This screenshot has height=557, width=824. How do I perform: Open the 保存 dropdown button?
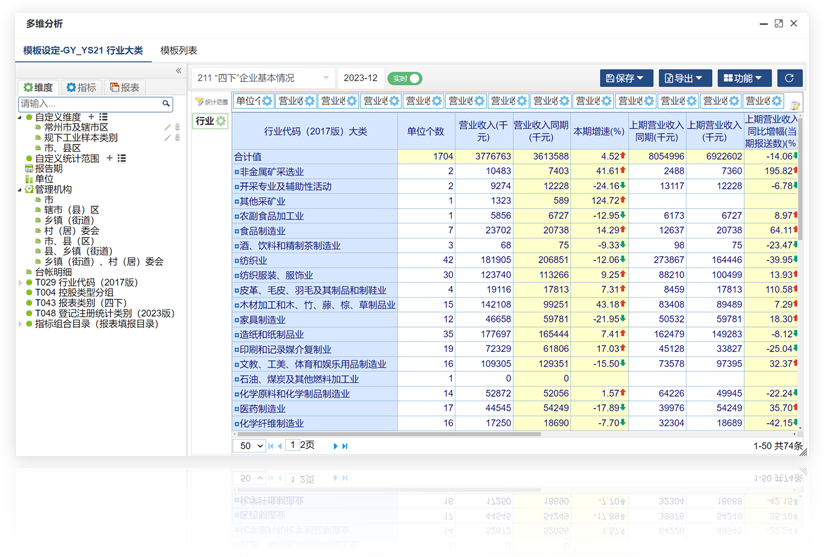click(627, 78)
